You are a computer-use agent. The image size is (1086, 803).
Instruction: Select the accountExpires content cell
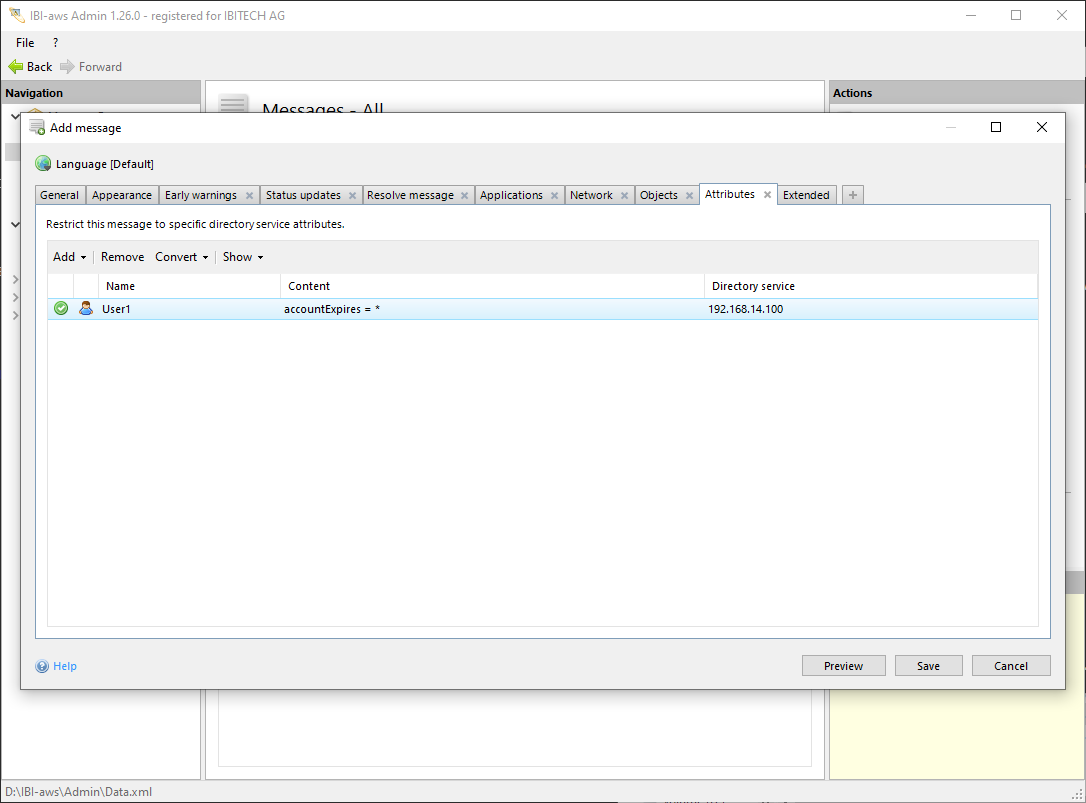point(332,310)
